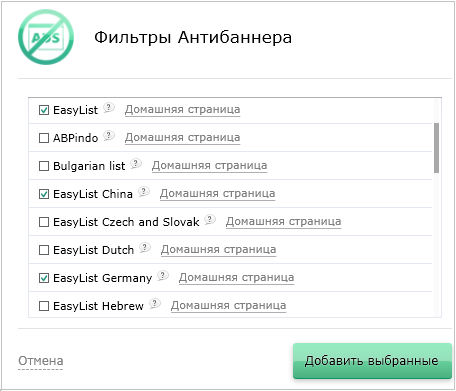Click the Отмена cancel link
Screen dimensions: 456x391
[41, 361]
